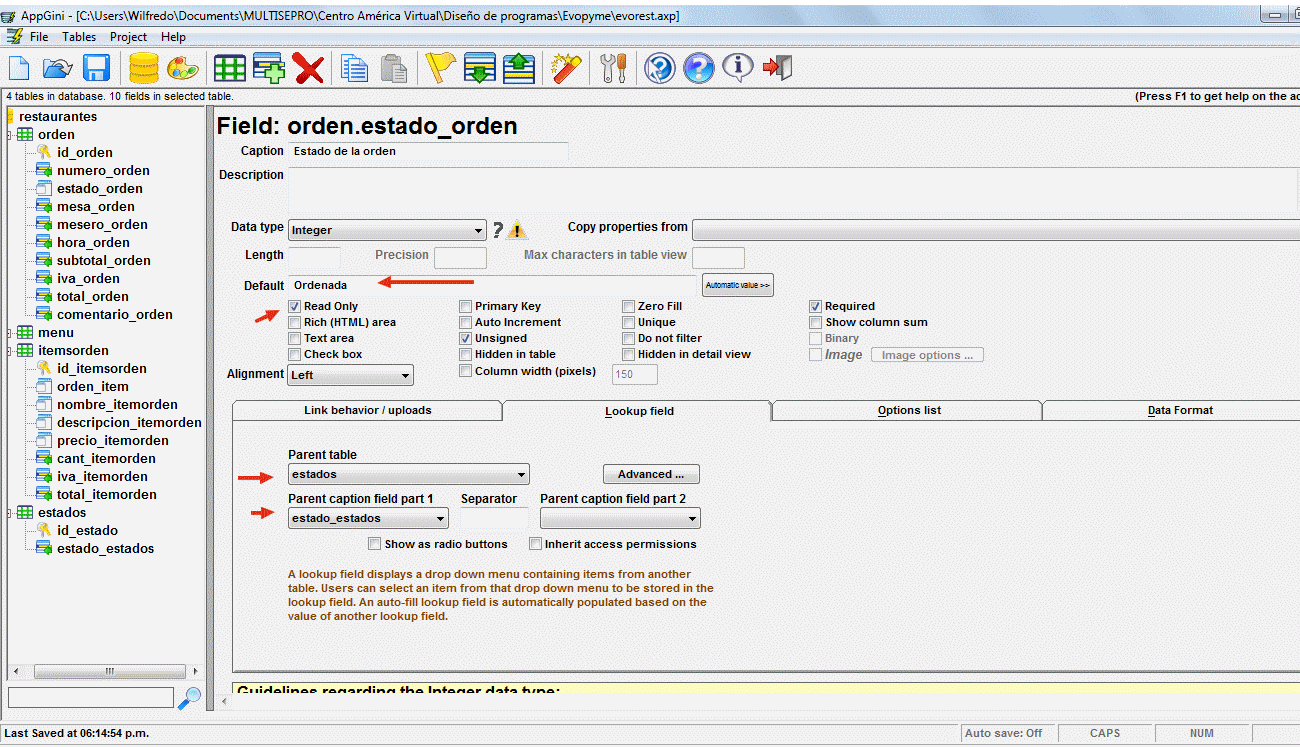Open the theme palette icon
Image resolution: width=1300 pixels, height=747 pixels.
pos(182,68)
